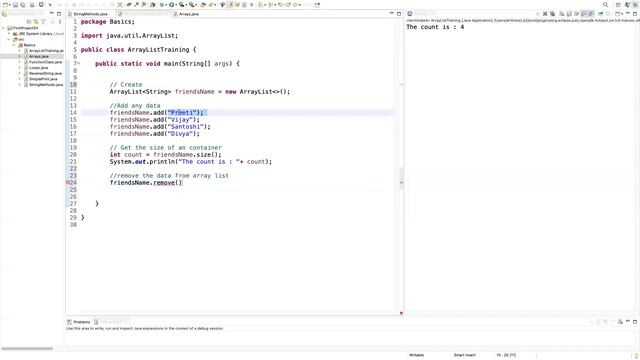Open the Problems tab in bottom panel
The width and height of the screenshot is (640, 360).
coord(82,322)
